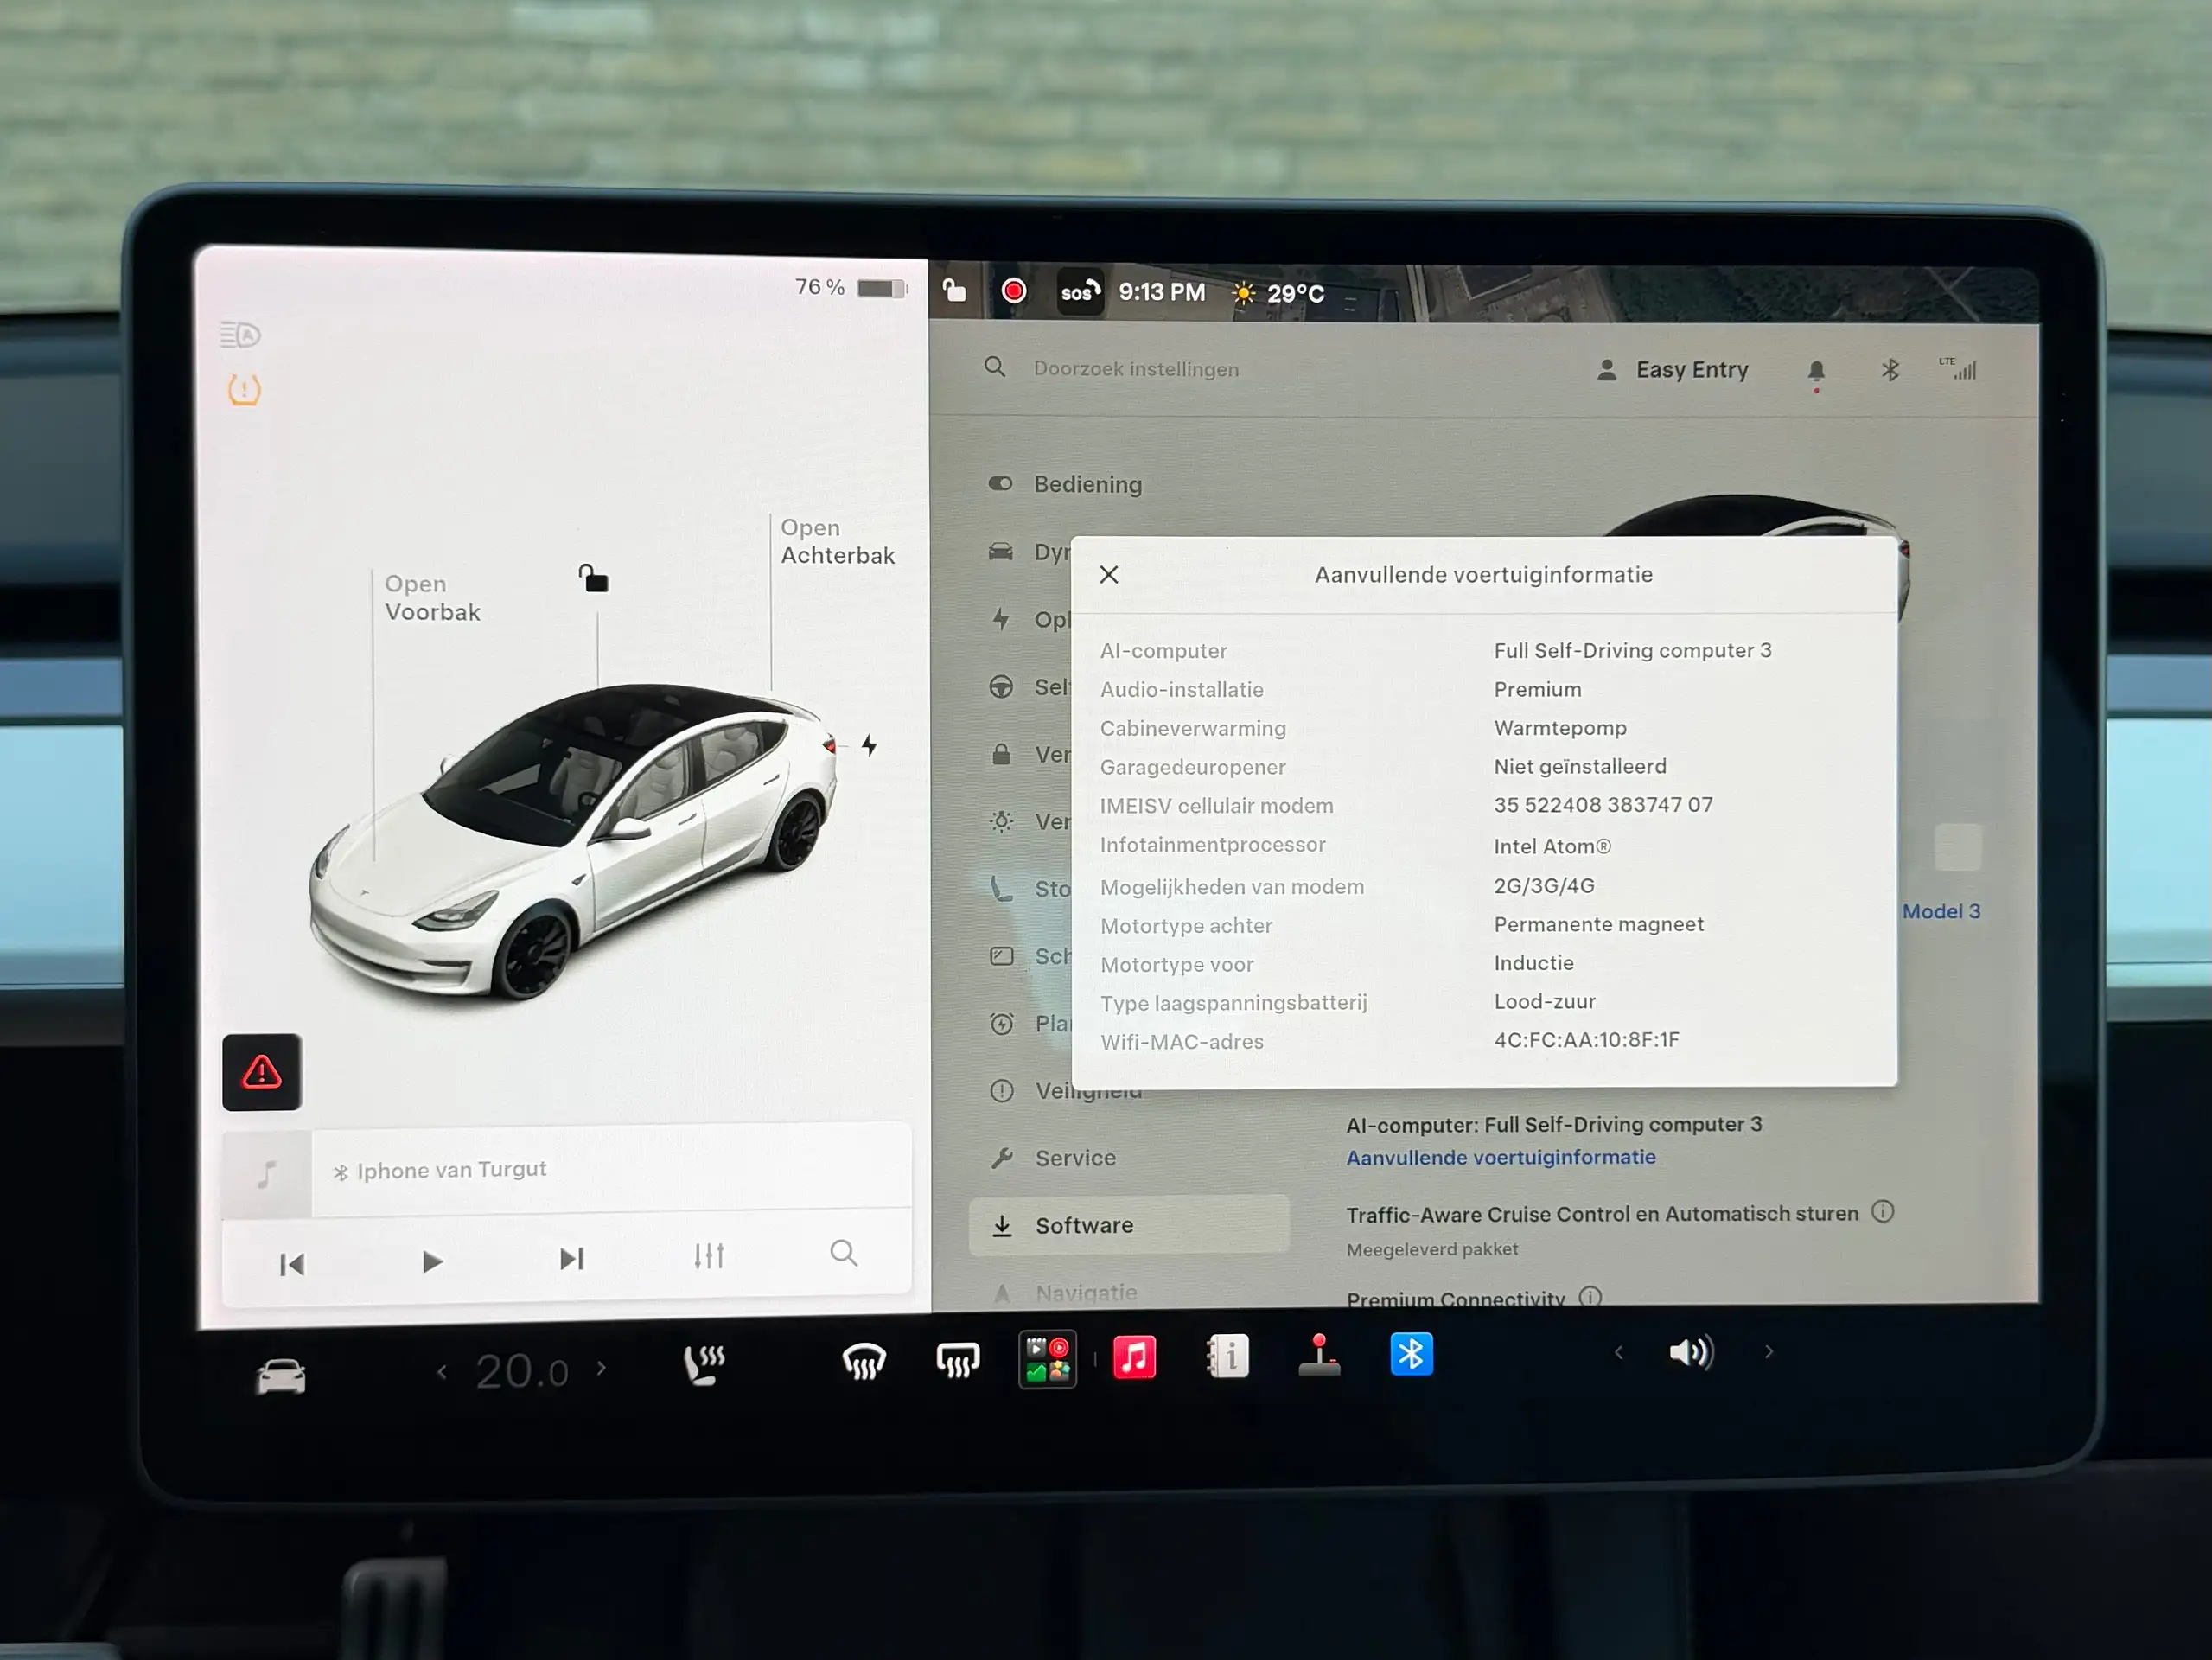This screenshot has height=1660, width=2212.
Task: Open the Service settings menu
Action: coord(1075,1158)
